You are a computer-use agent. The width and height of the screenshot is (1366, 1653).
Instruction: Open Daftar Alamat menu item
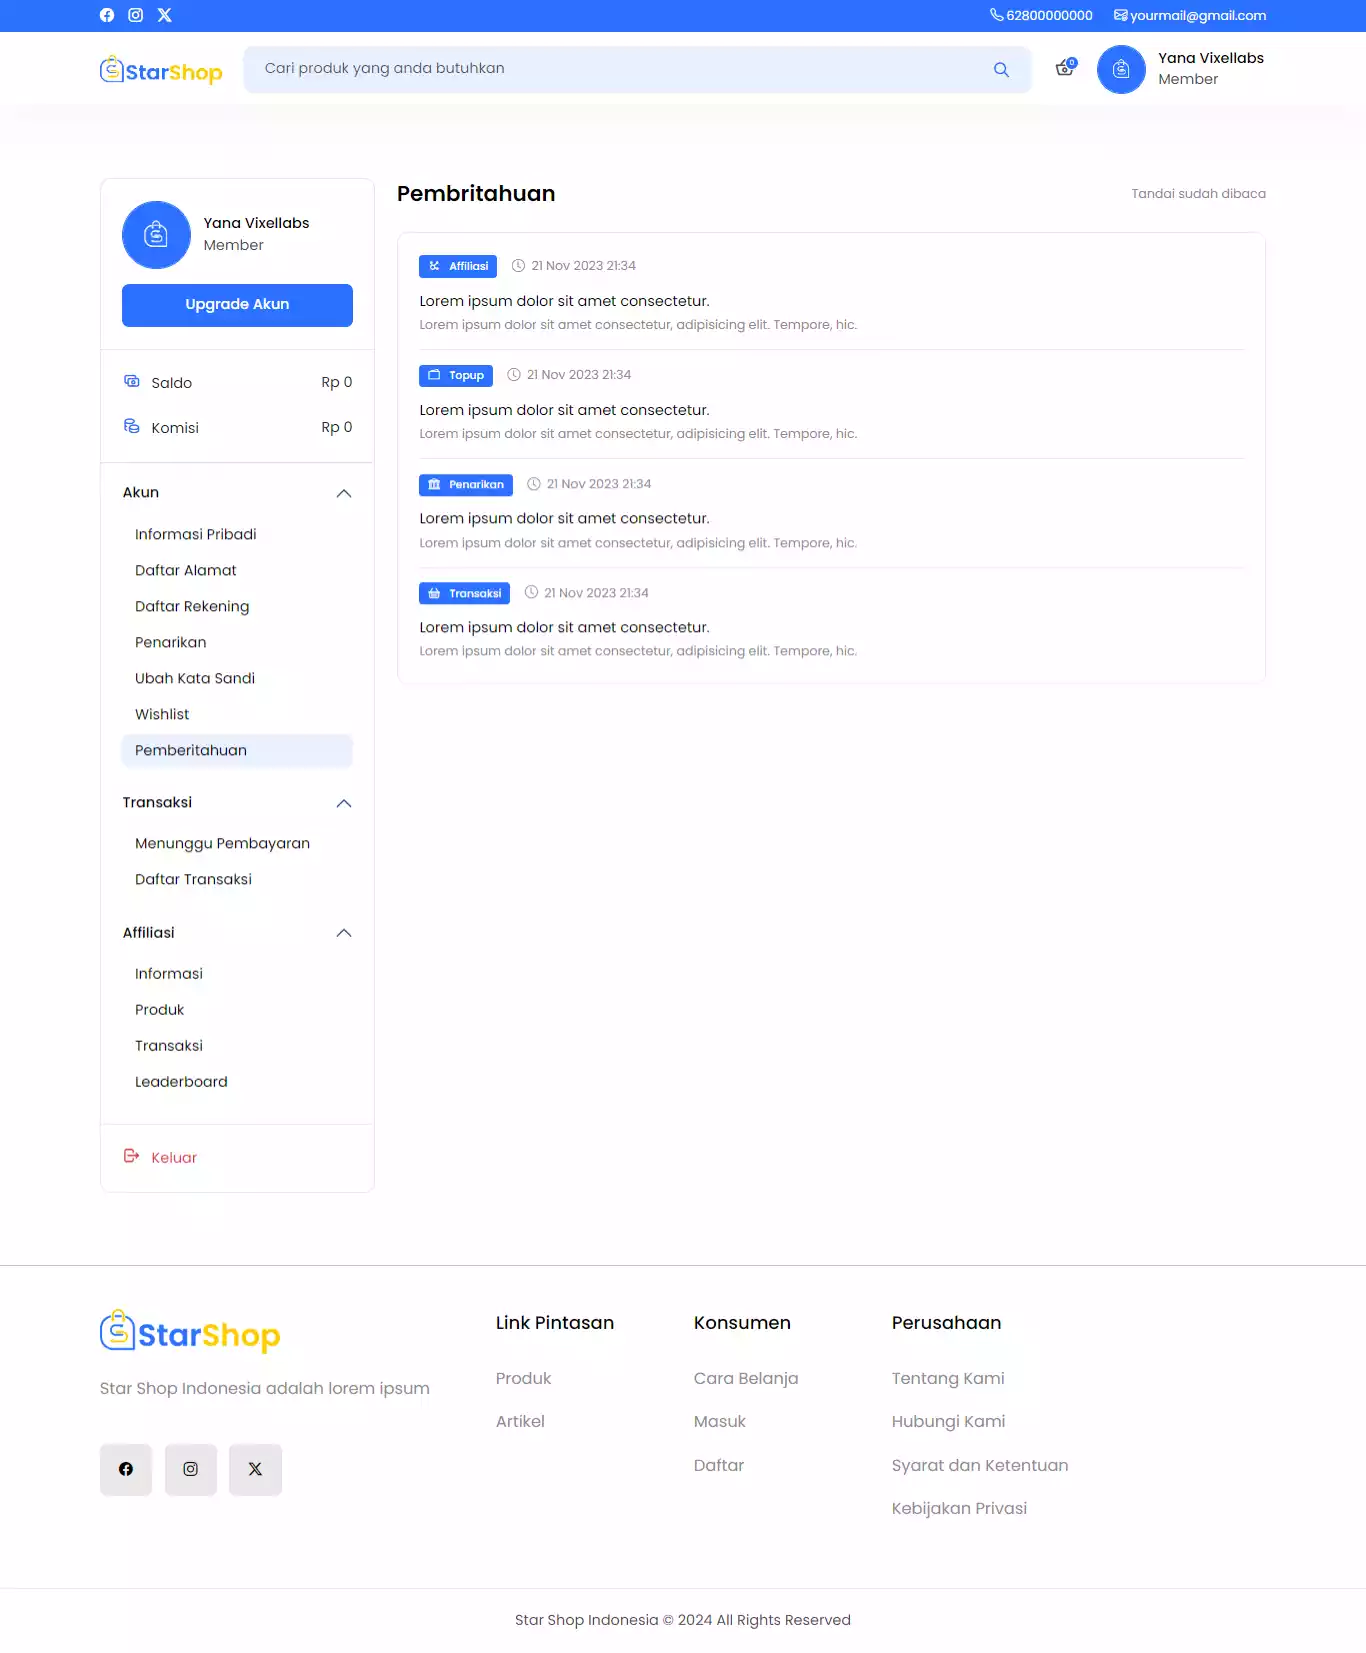pyautogui.click(x=186, y=571)
